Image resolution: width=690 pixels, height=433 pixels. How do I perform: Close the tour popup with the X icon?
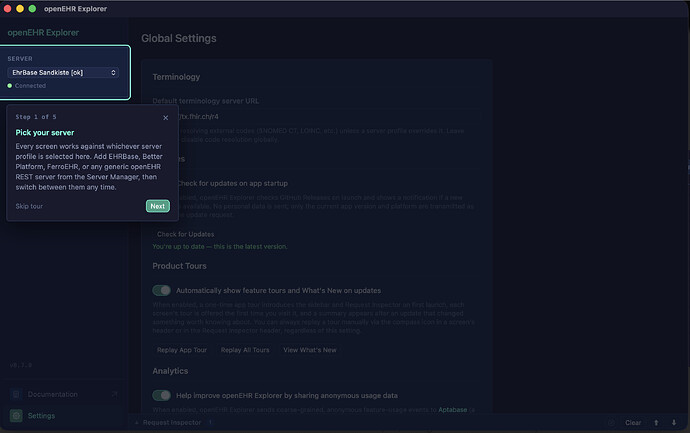point(165,117)
